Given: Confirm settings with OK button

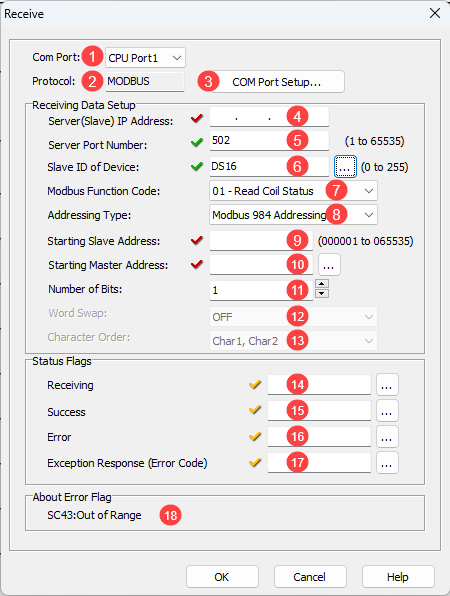Looking at the screenshot, I should 222,577.
